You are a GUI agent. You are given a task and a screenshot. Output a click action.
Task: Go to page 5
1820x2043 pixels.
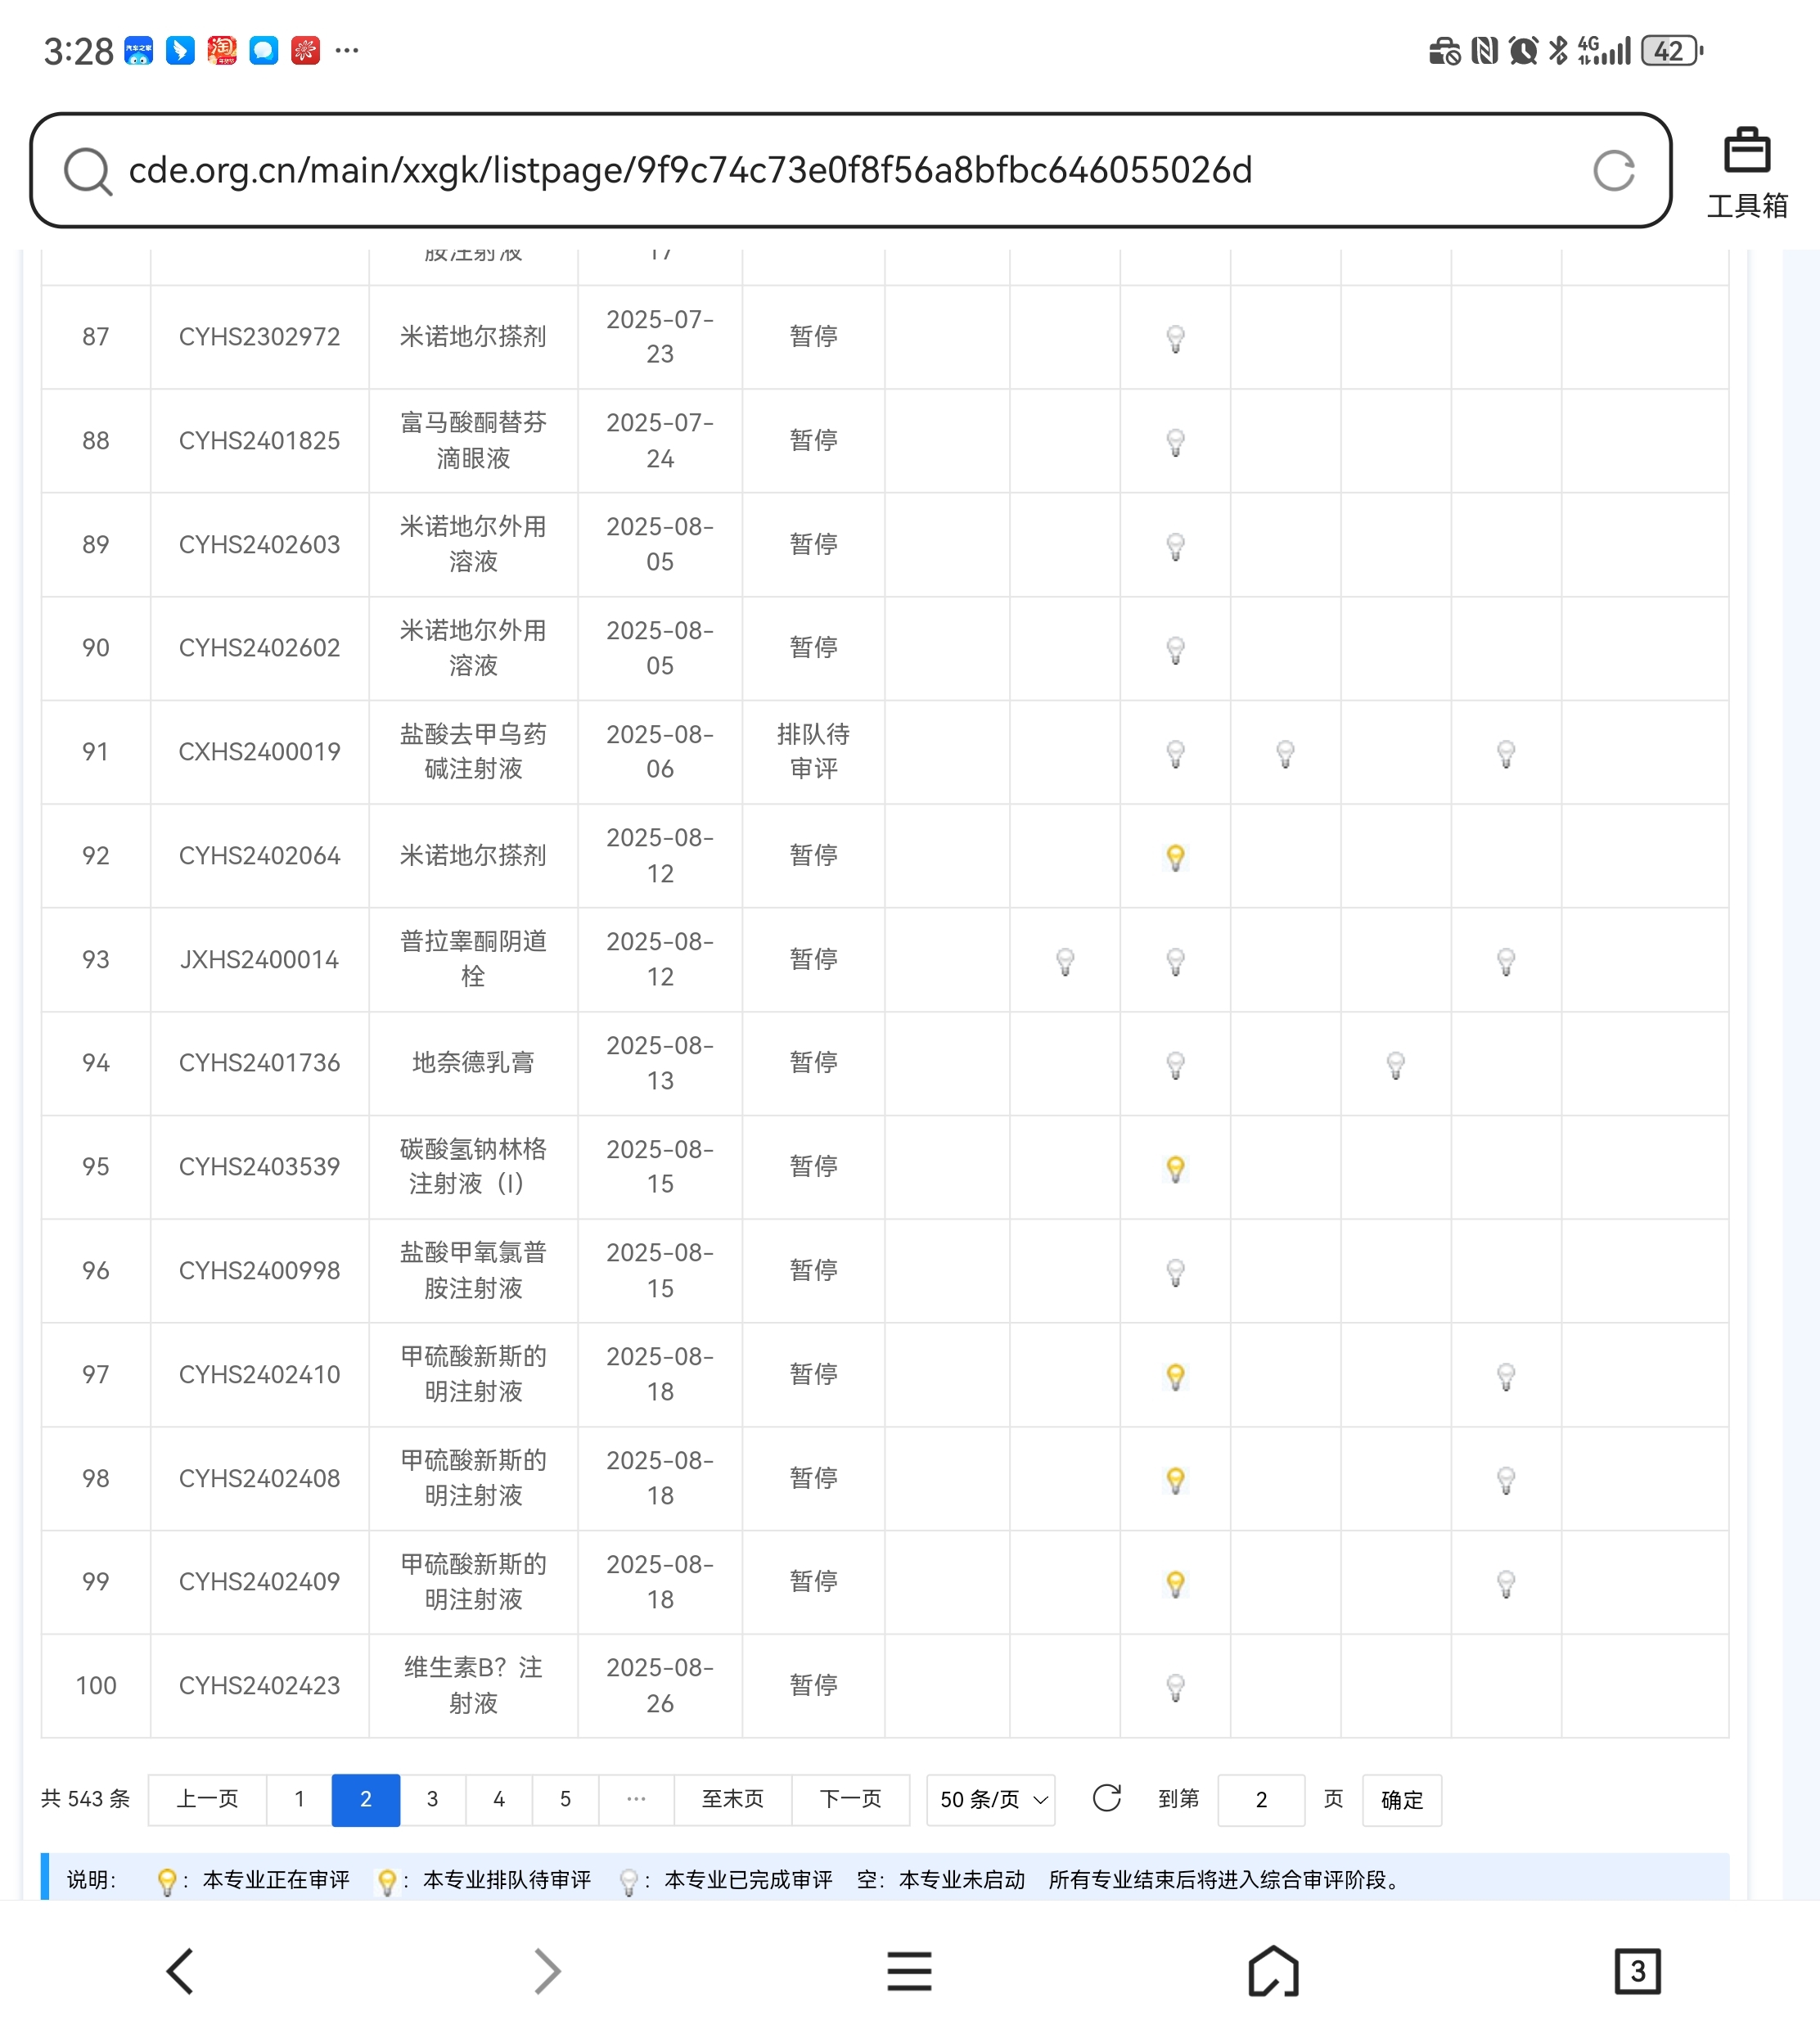tap(565, 1800)
